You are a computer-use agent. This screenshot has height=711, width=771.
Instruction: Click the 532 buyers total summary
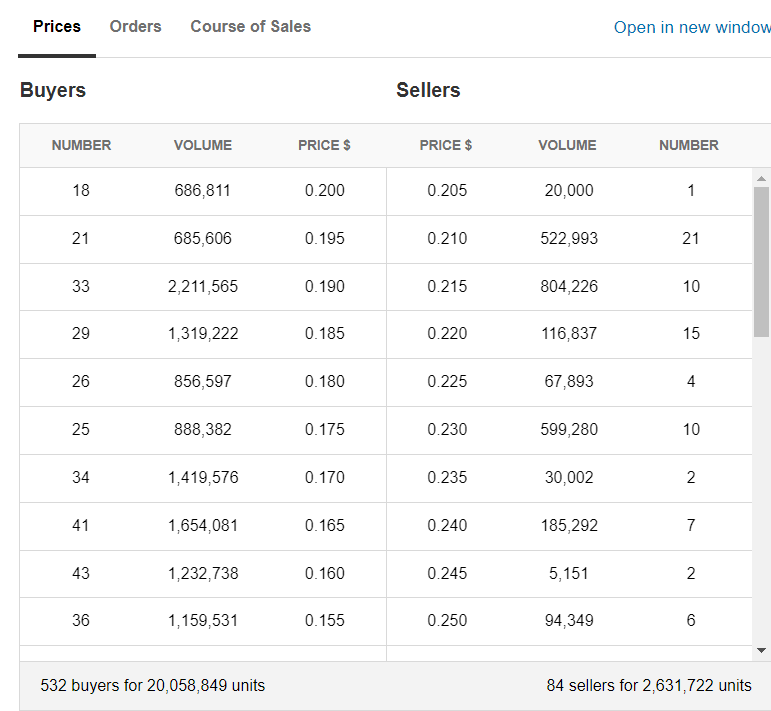point(152,686)
